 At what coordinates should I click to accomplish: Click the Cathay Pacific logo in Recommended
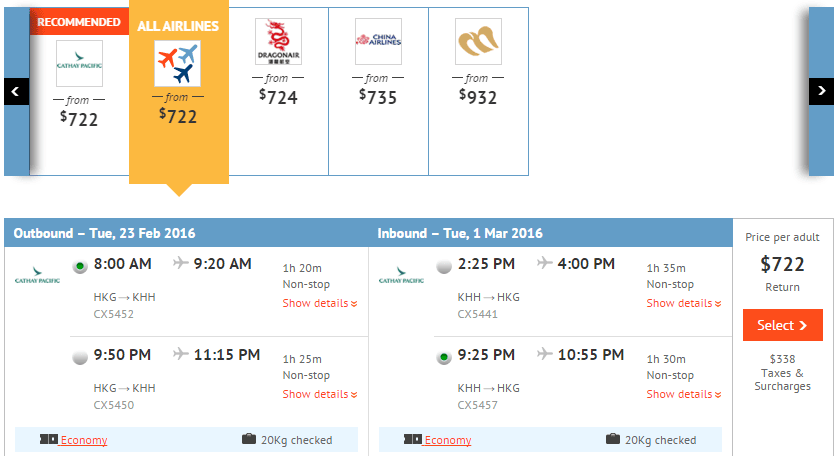(79, 63)
